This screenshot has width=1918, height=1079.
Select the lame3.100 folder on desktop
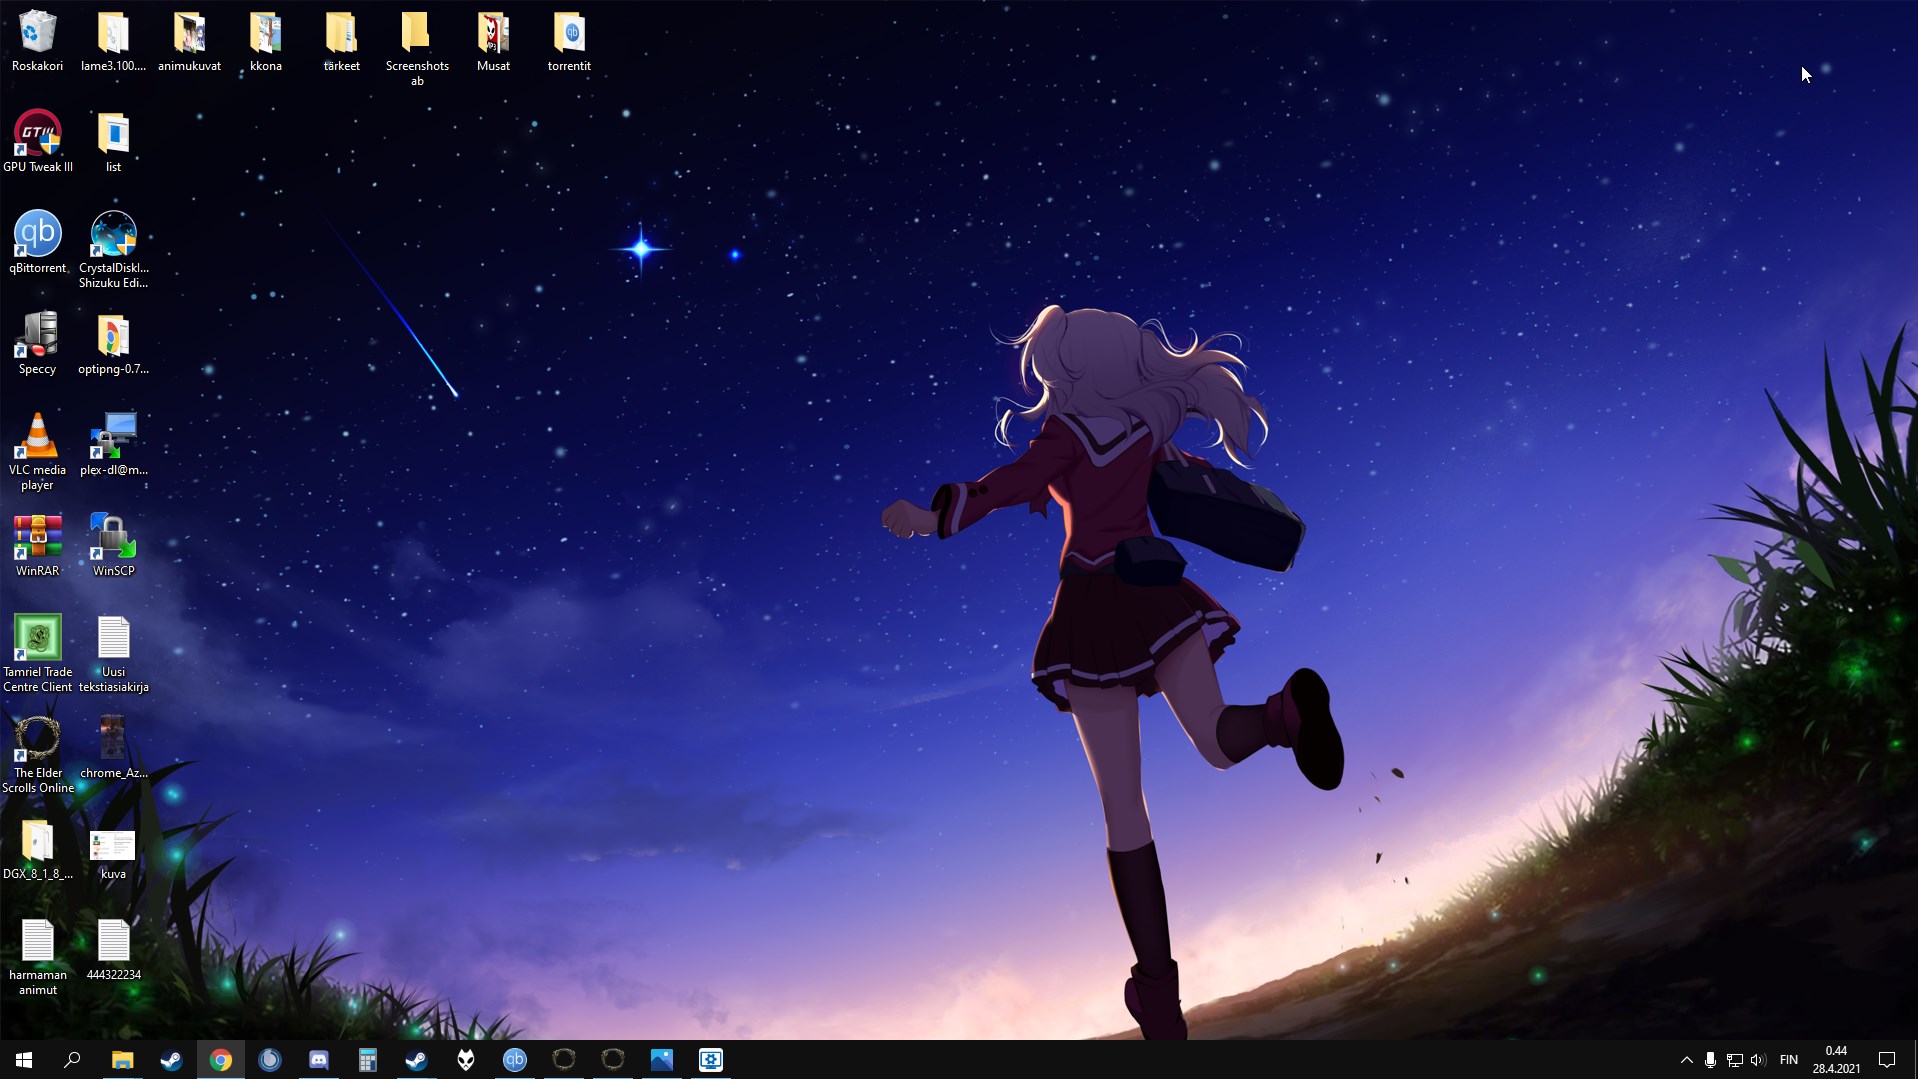113,41
